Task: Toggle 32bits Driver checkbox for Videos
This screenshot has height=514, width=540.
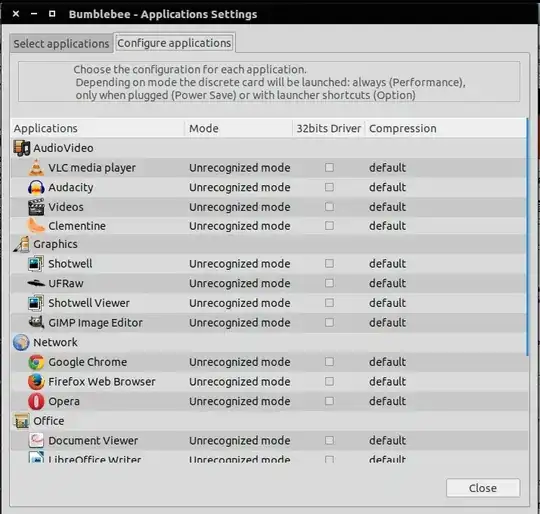Action: point(329,207)
